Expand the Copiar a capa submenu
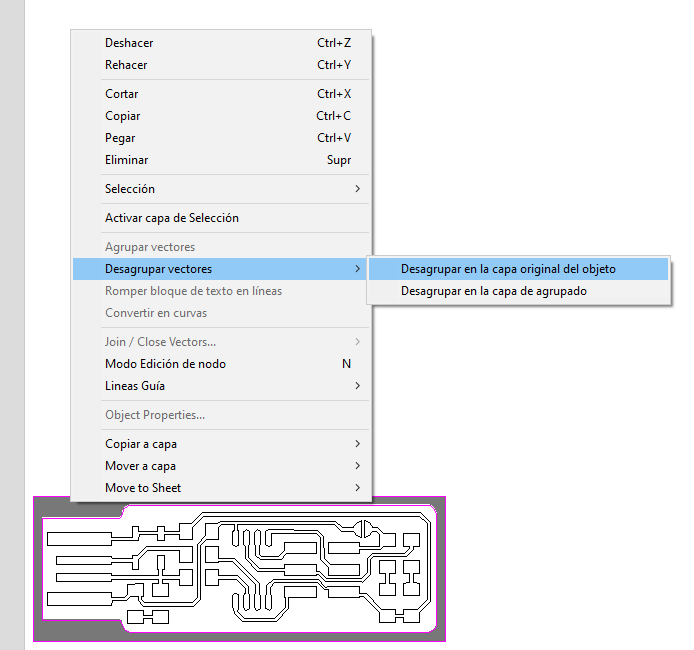This screenshot has width=694, height=650. [221, 444]
